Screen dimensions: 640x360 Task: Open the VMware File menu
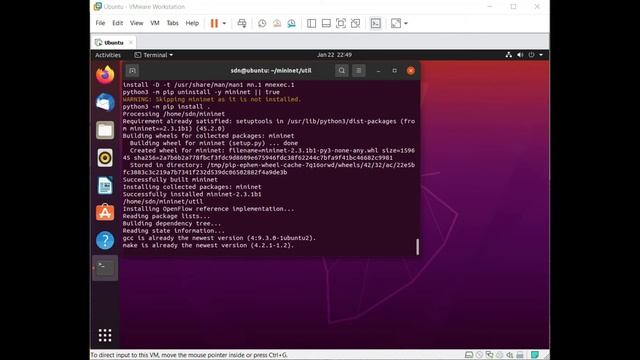100,23
